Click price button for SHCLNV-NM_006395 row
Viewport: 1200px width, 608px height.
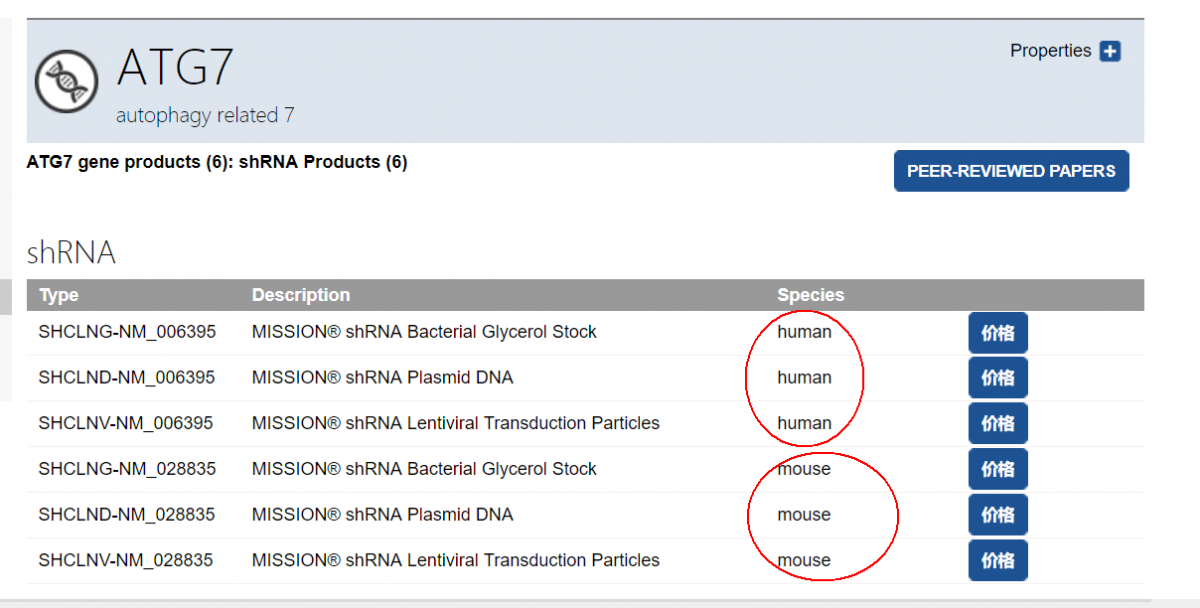tap(997, 424)
